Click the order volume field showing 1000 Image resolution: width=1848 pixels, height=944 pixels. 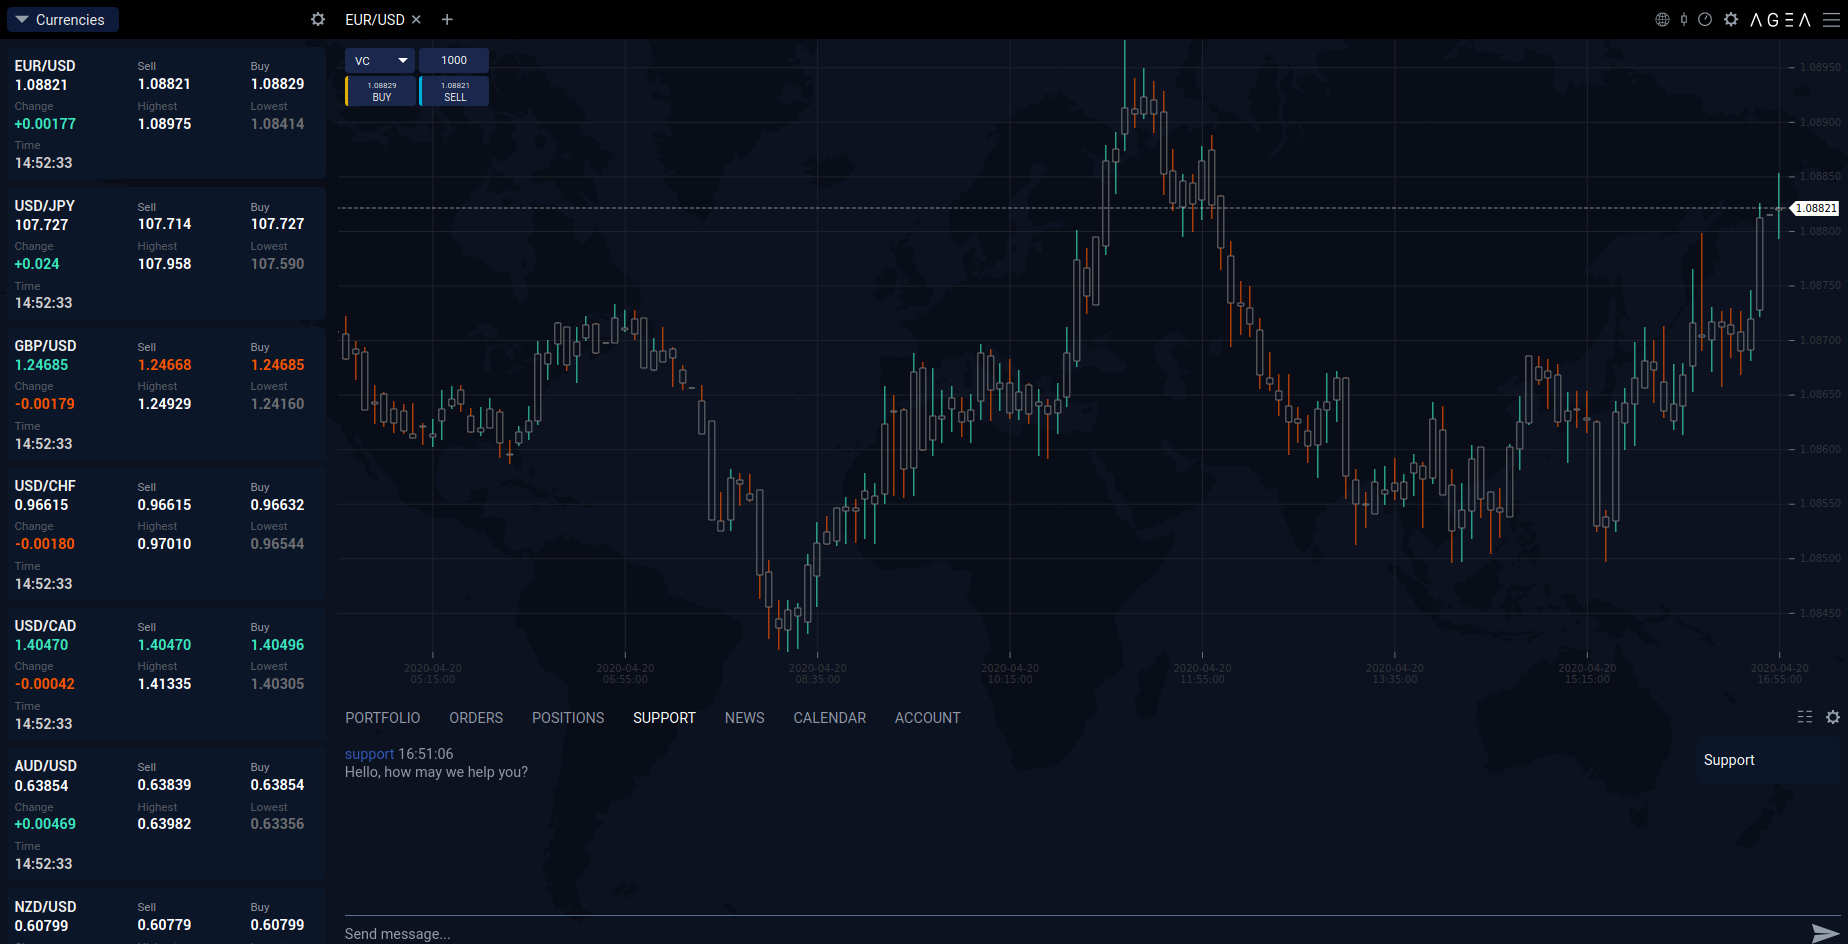coord(454,61)
